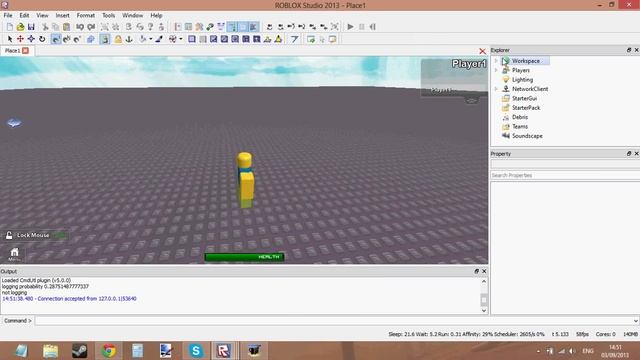Image resolution: width=640 pixels, height=360 pixels.
Task: Toggle the first highlighted panel view icon
Action: tap(232, 27)
